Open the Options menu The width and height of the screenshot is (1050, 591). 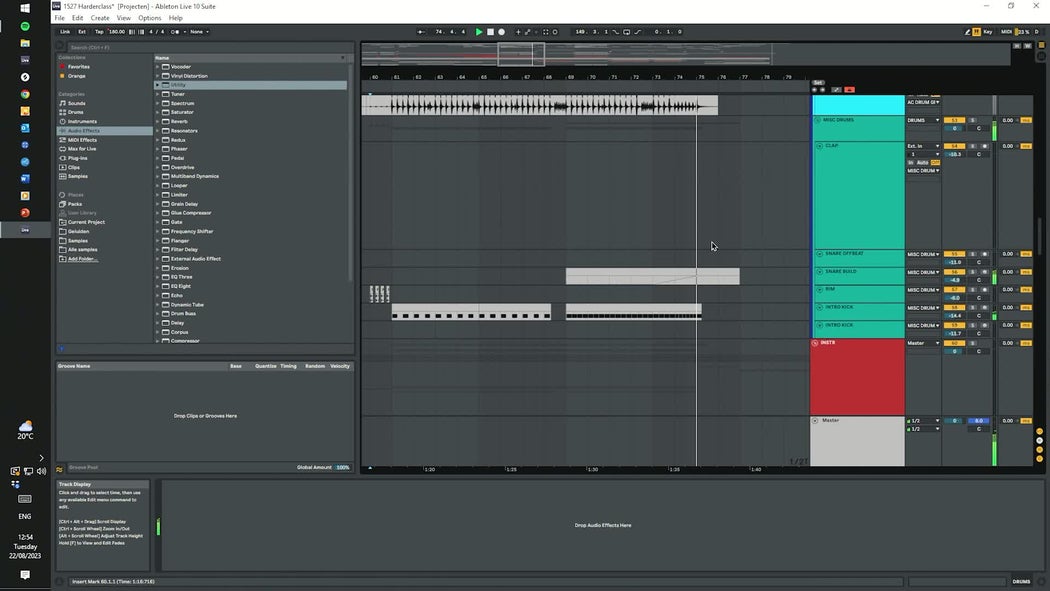tap(149, 18)
